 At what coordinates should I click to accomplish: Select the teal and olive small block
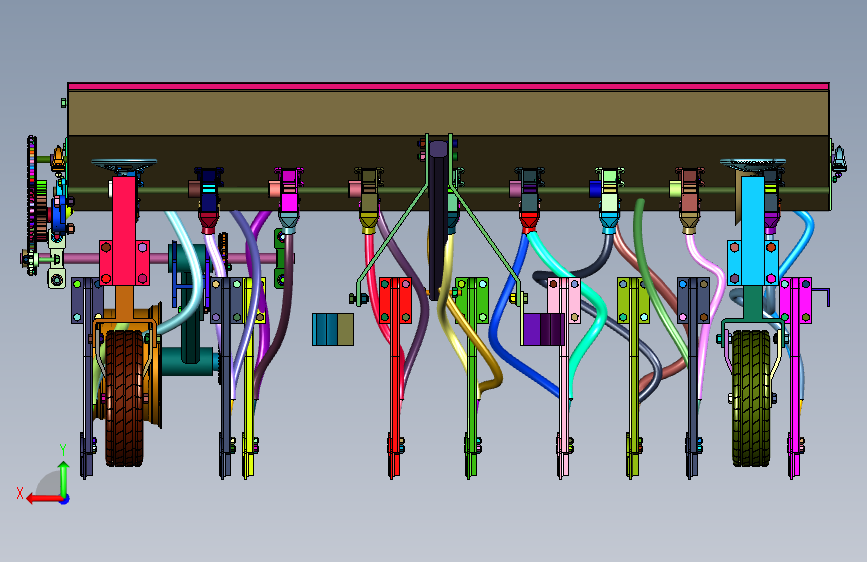pos(333,330)
